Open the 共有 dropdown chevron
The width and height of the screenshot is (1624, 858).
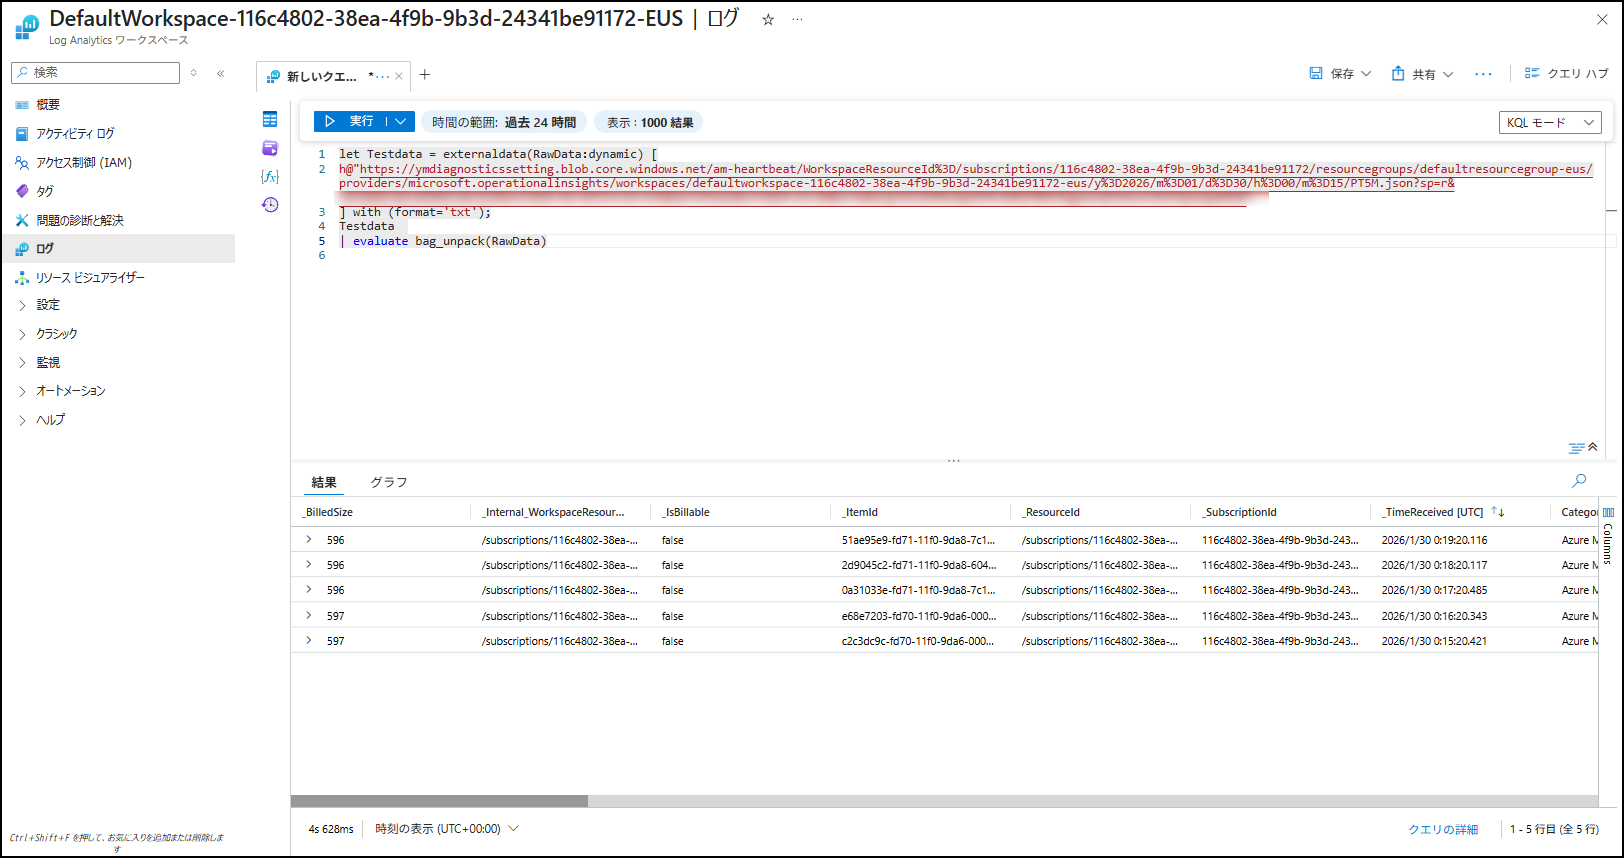pos(1448,74)
